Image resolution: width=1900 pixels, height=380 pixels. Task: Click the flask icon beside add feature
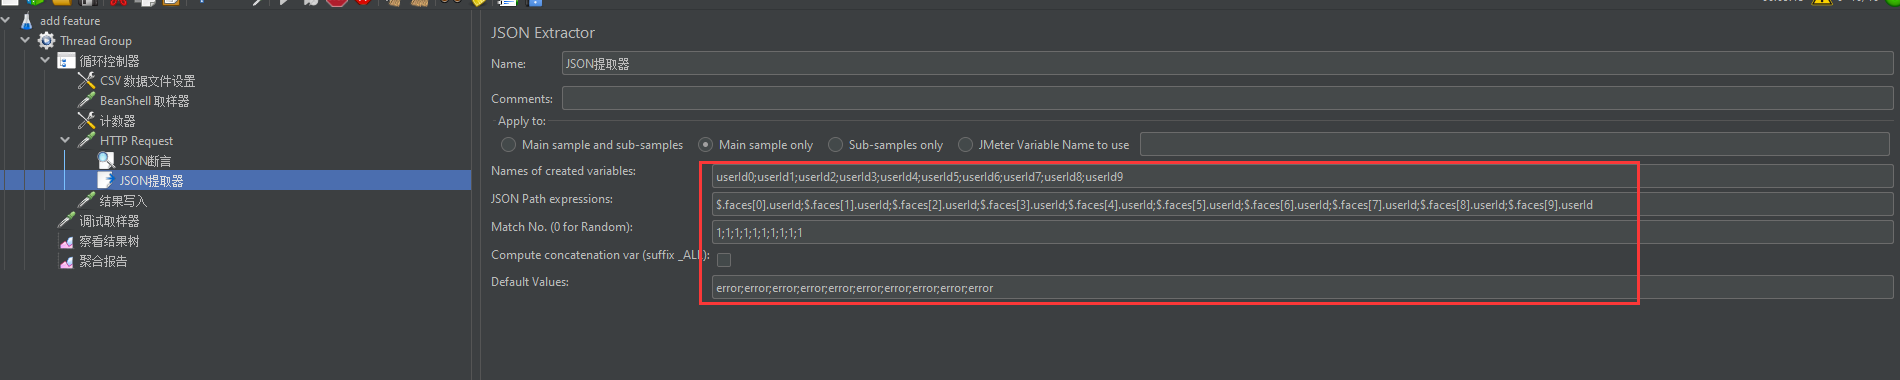click(27, 21)
